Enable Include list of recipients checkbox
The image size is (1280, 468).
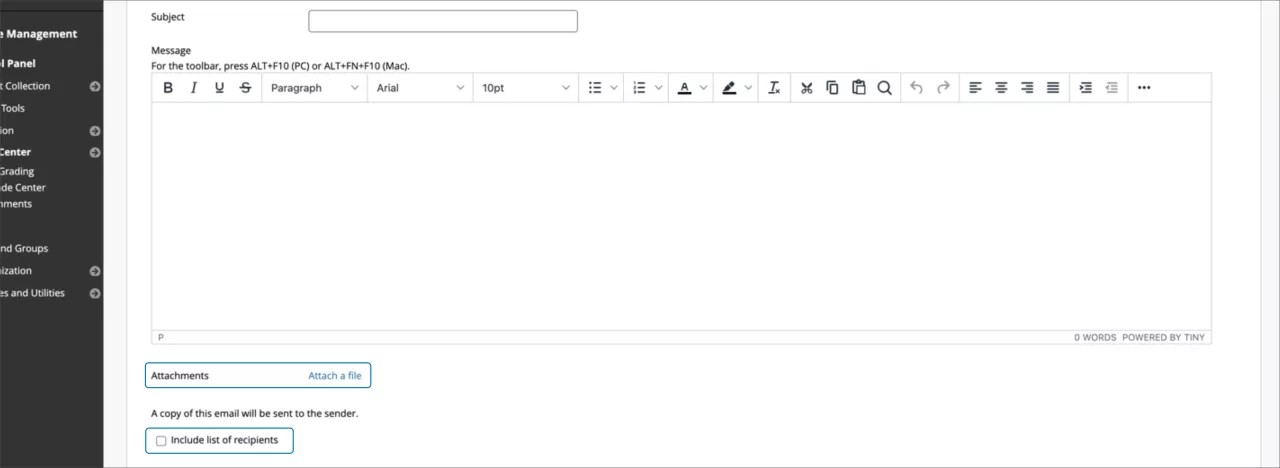point(161,441)
